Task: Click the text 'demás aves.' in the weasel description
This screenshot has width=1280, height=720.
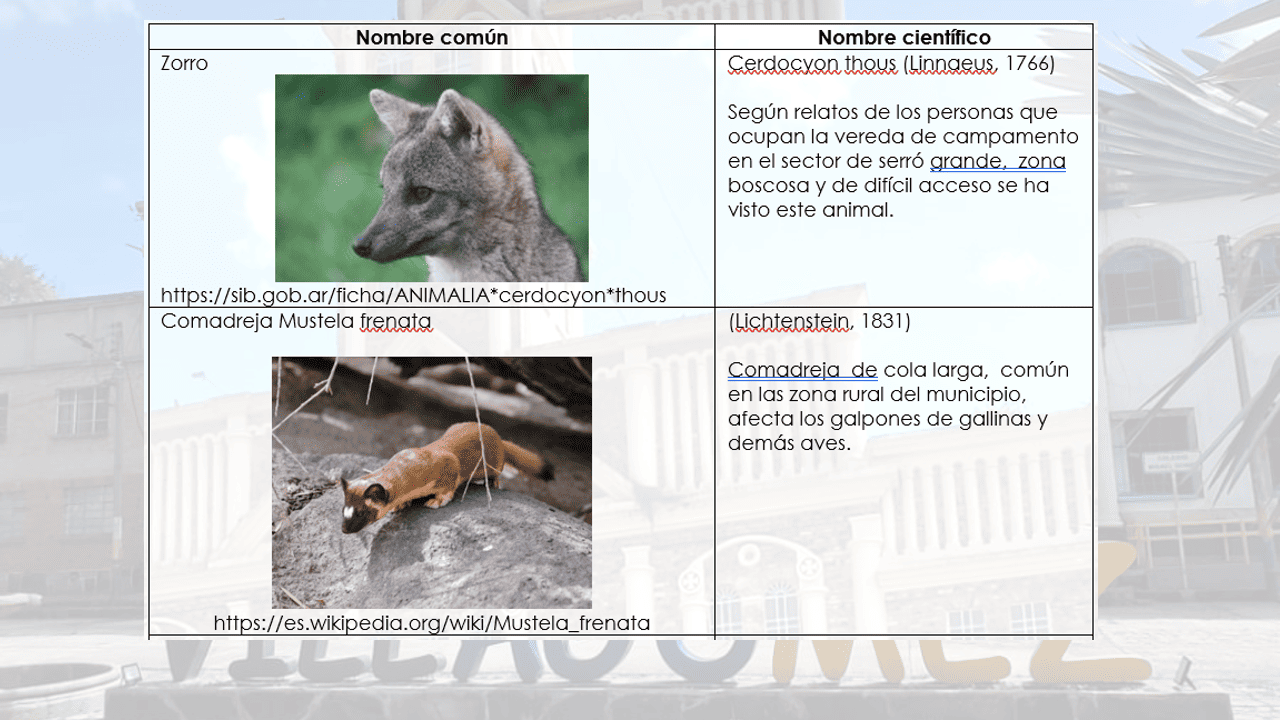Action: pos(789,443)
